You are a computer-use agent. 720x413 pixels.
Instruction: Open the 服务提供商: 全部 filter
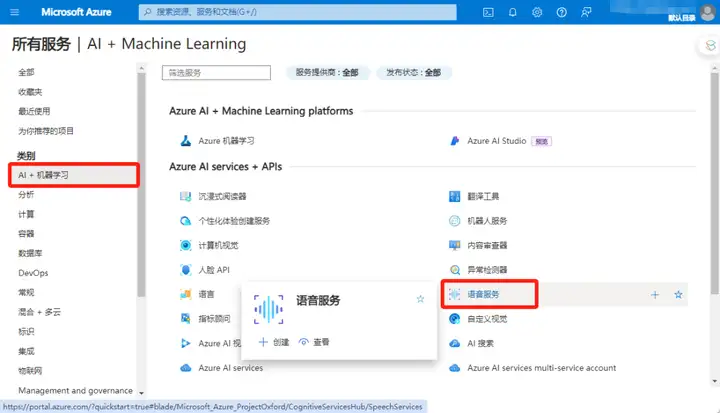click(x=327, y=73)
